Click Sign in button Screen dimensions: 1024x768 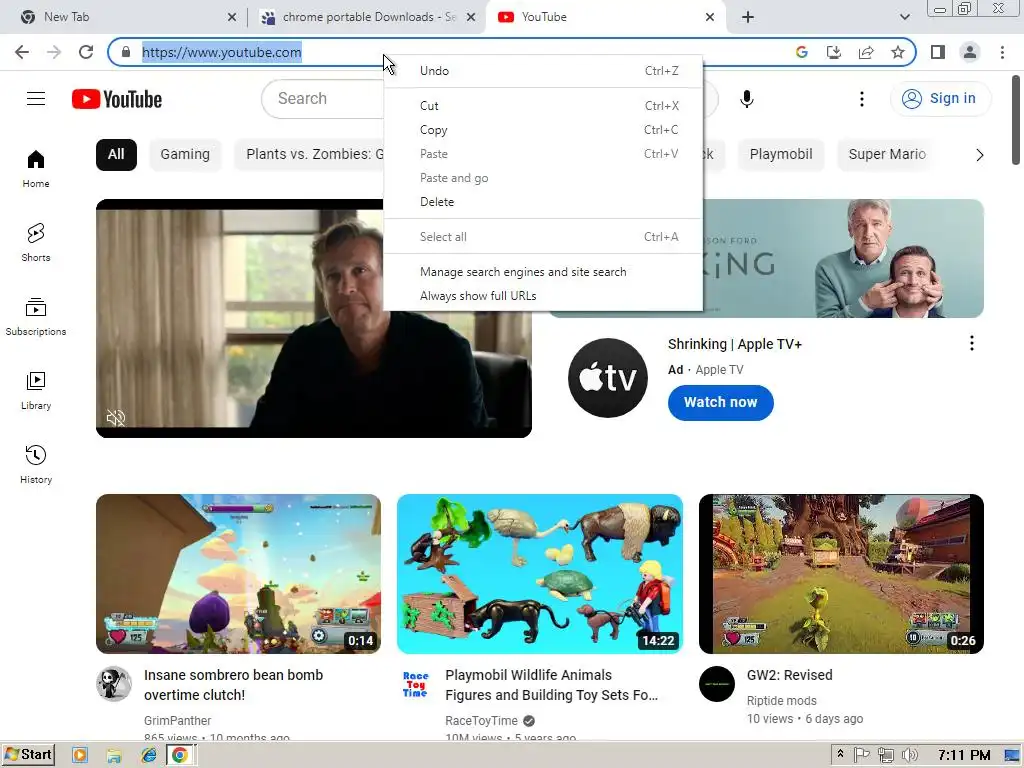[x=940, y=99]
